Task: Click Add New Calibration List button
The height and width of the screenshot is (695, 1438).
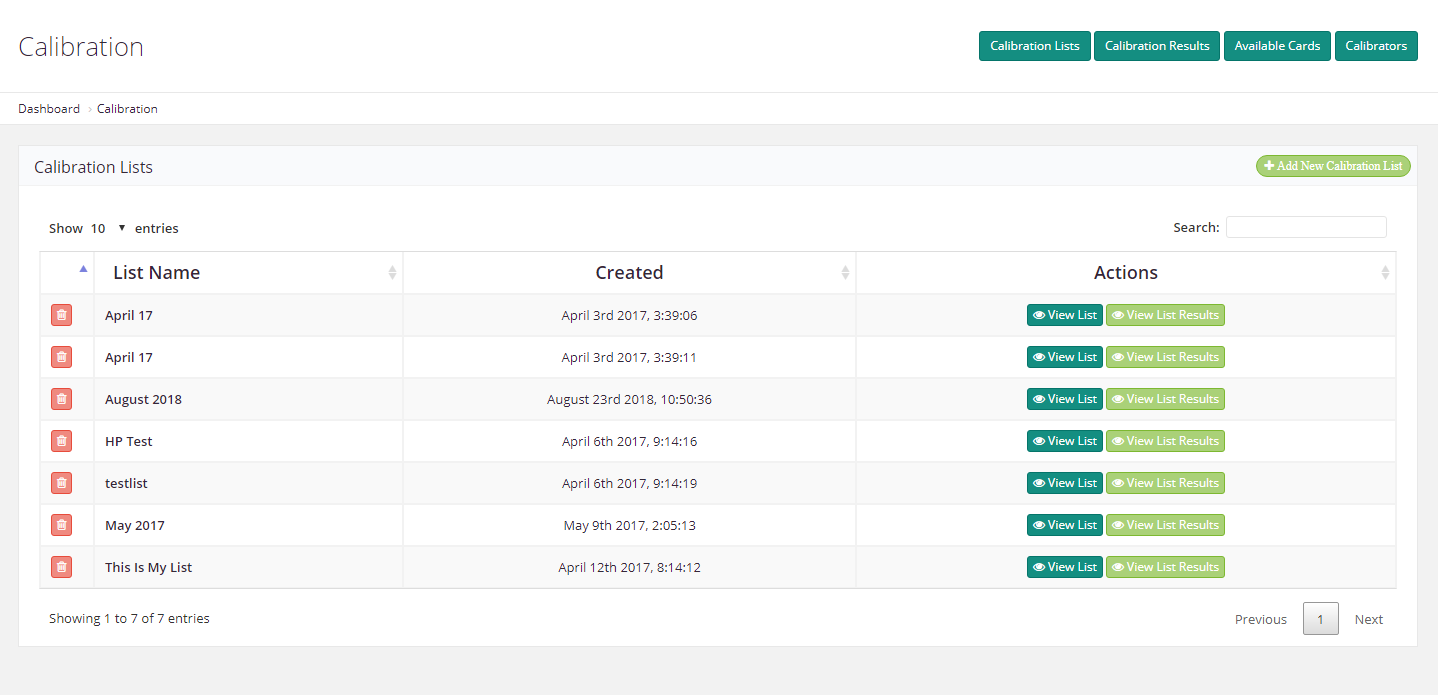Action: [1333, 166]
